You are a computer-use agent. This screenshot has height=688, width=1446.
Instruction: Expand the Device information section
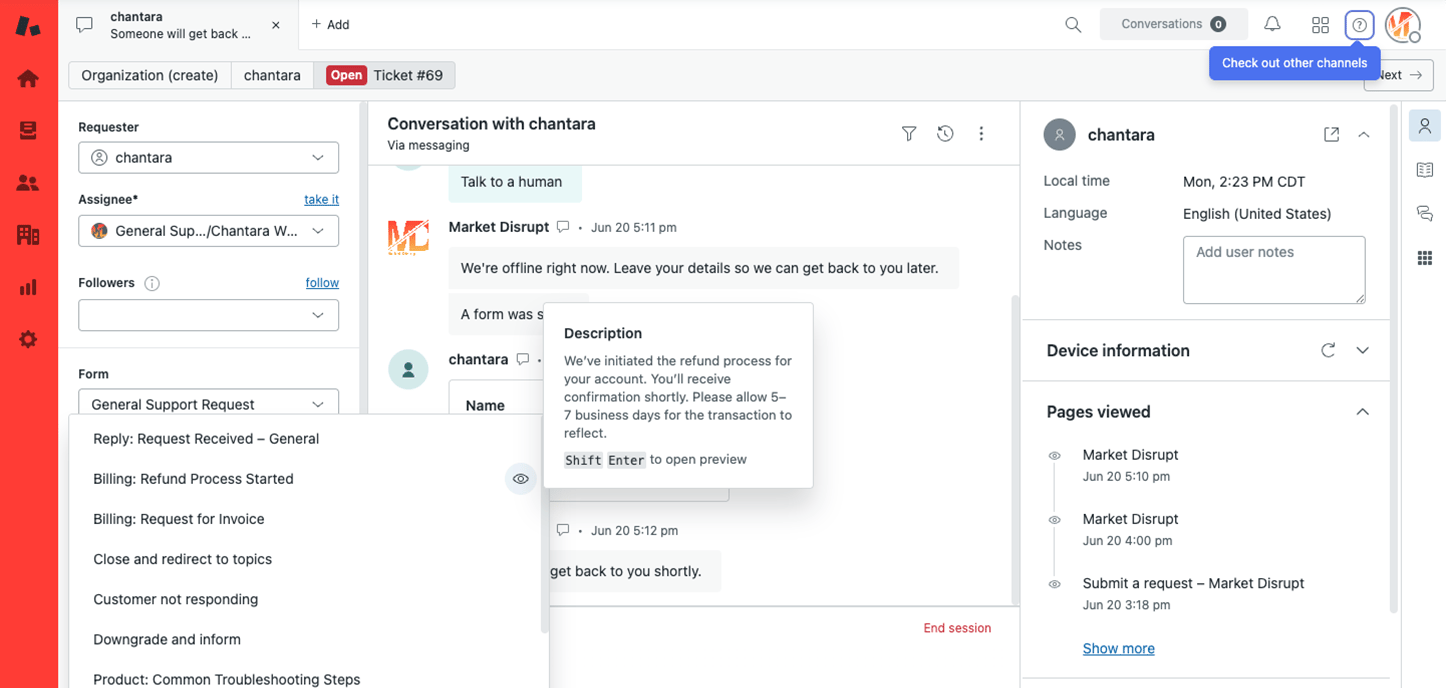(x=1362, y=350)
